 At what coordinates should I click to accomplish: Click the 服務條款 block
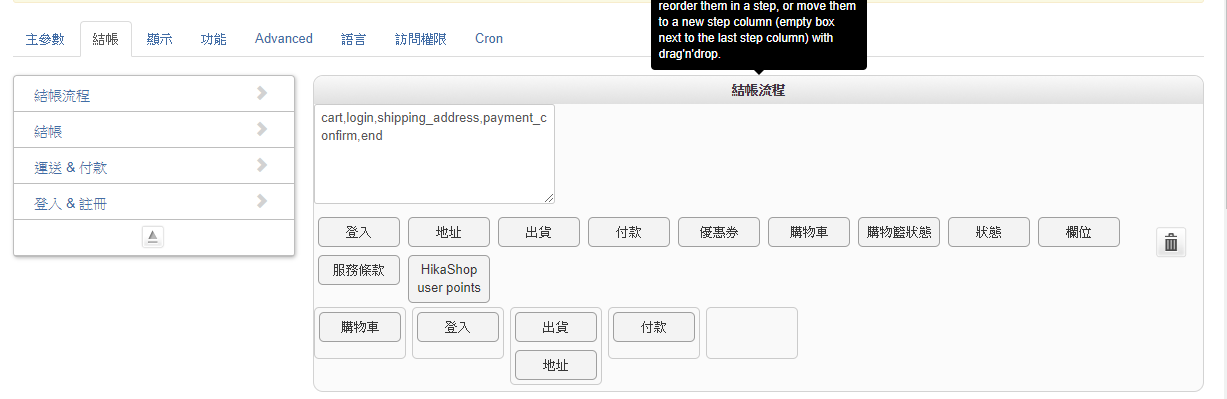pos(359,270)
